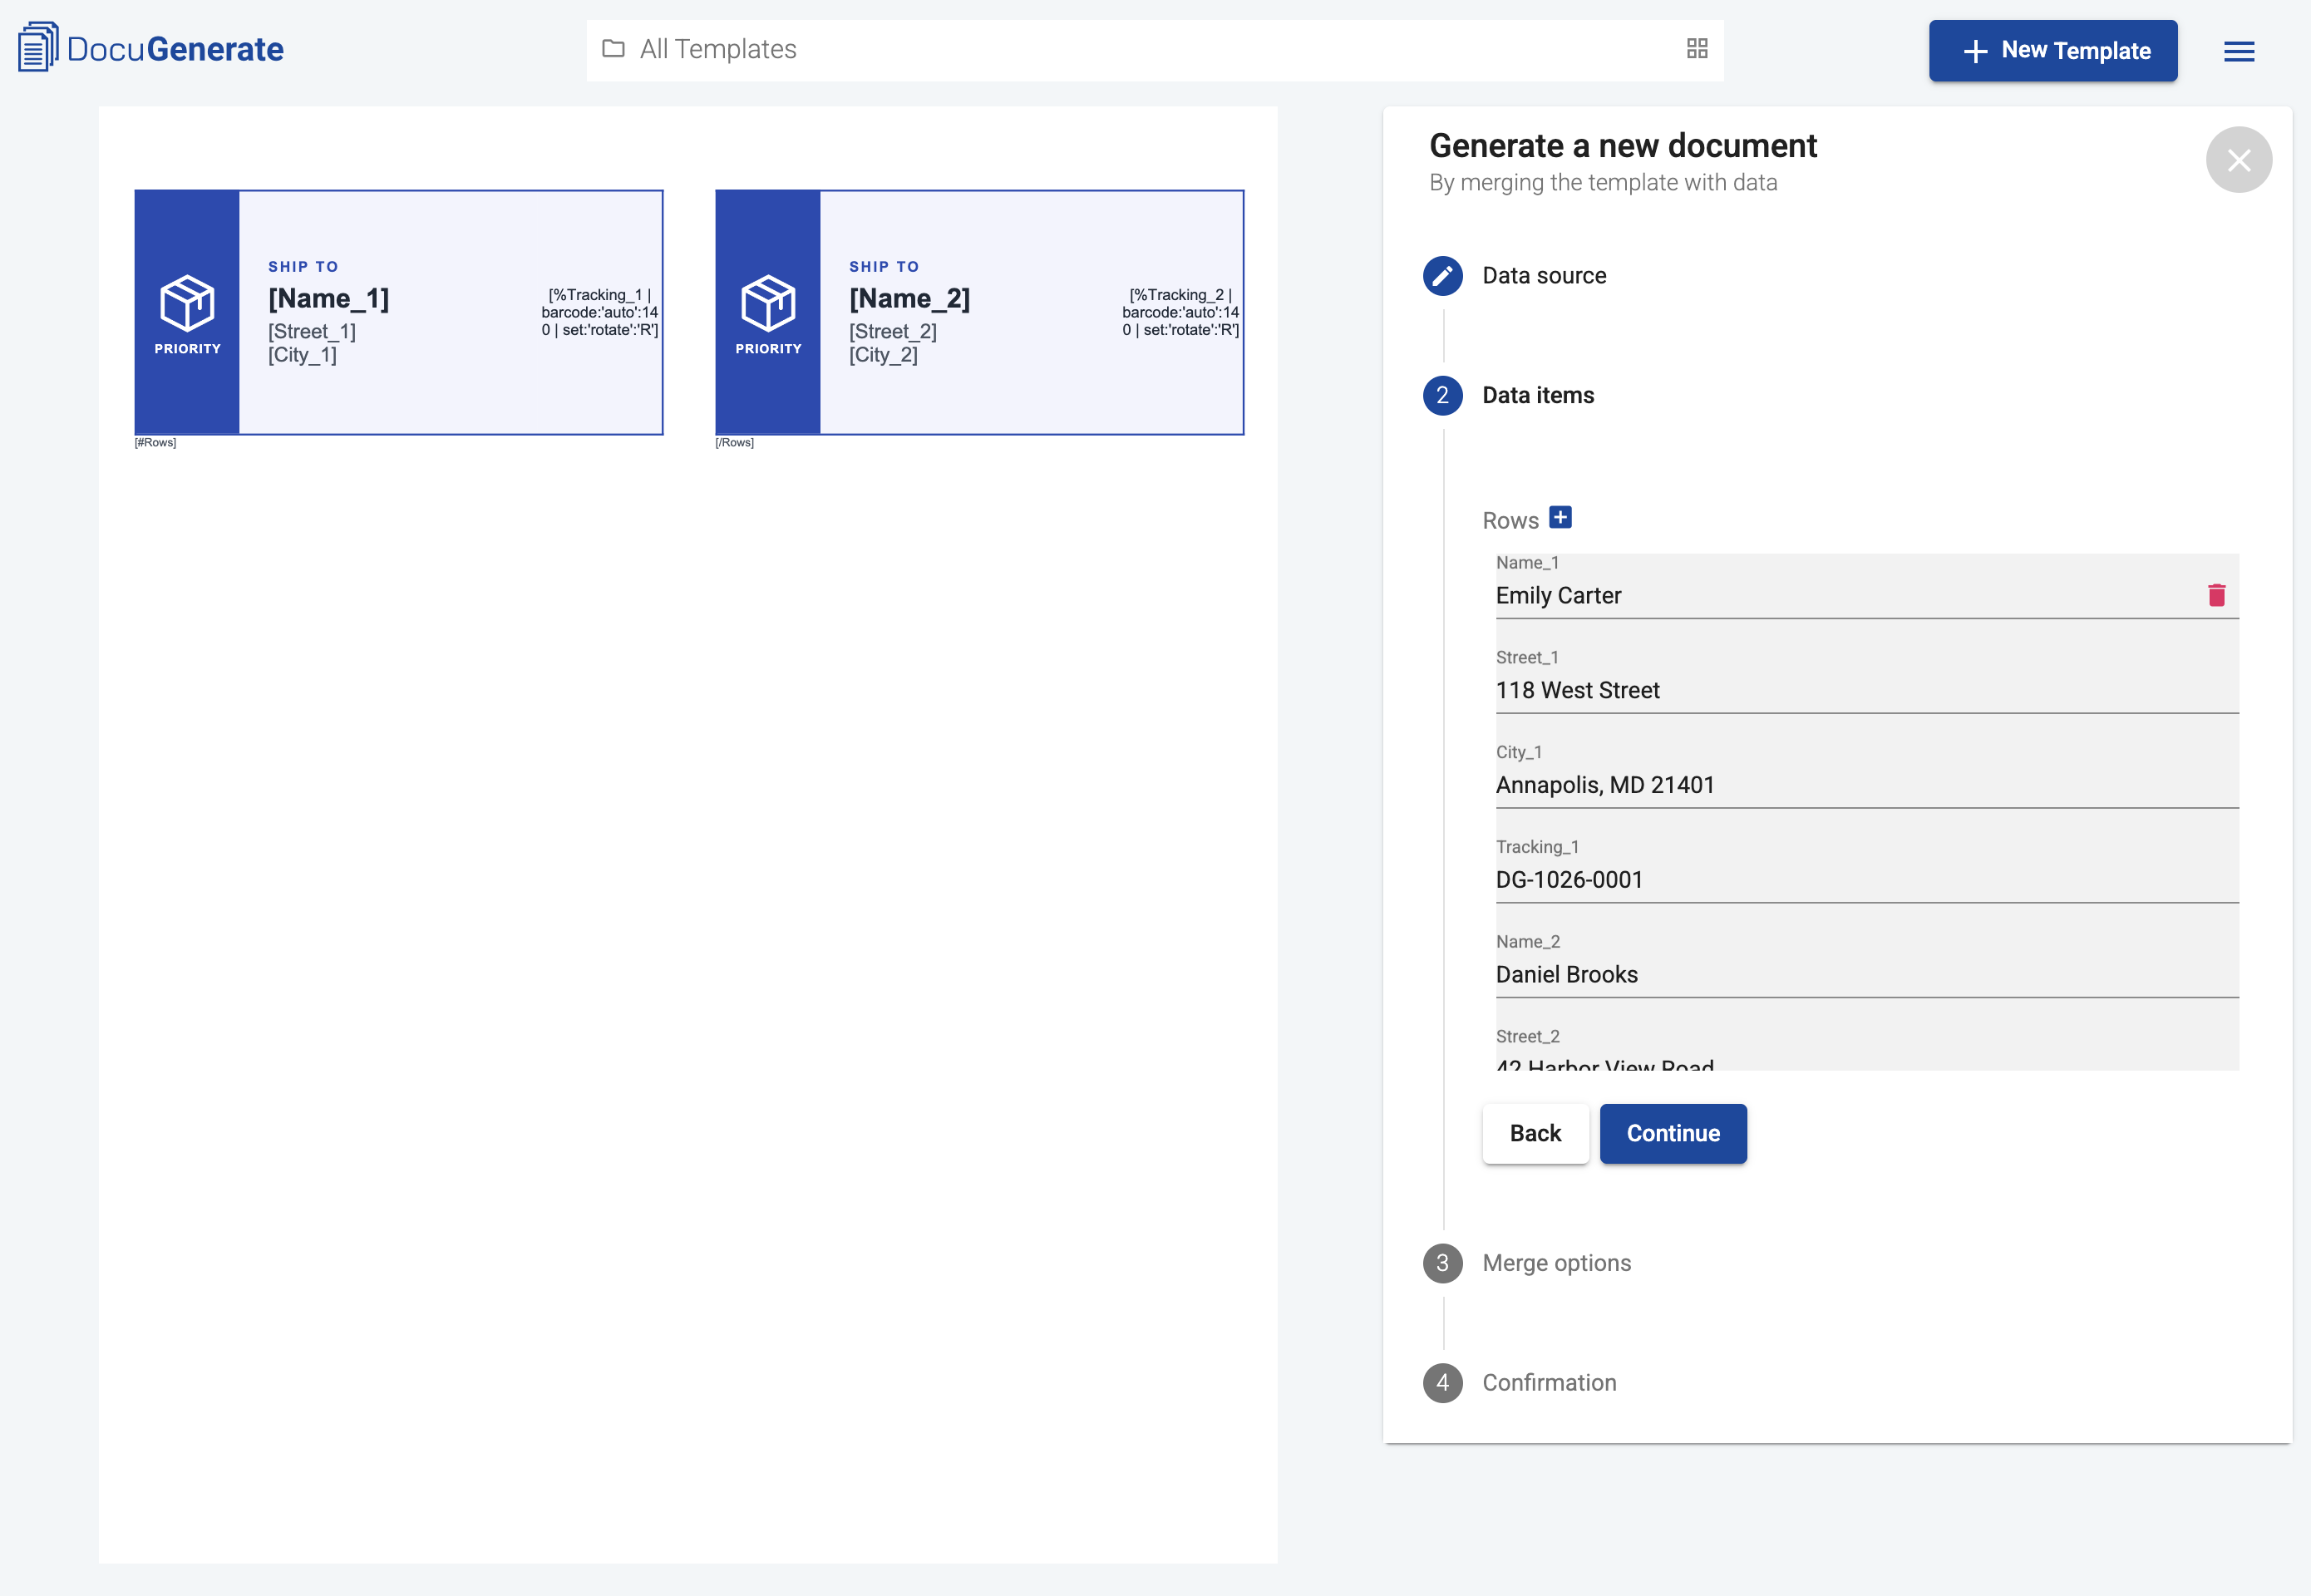The image size is (2311, 1596).
Task: Delete the row using the red trash icon
Action: pos(2217,595)
